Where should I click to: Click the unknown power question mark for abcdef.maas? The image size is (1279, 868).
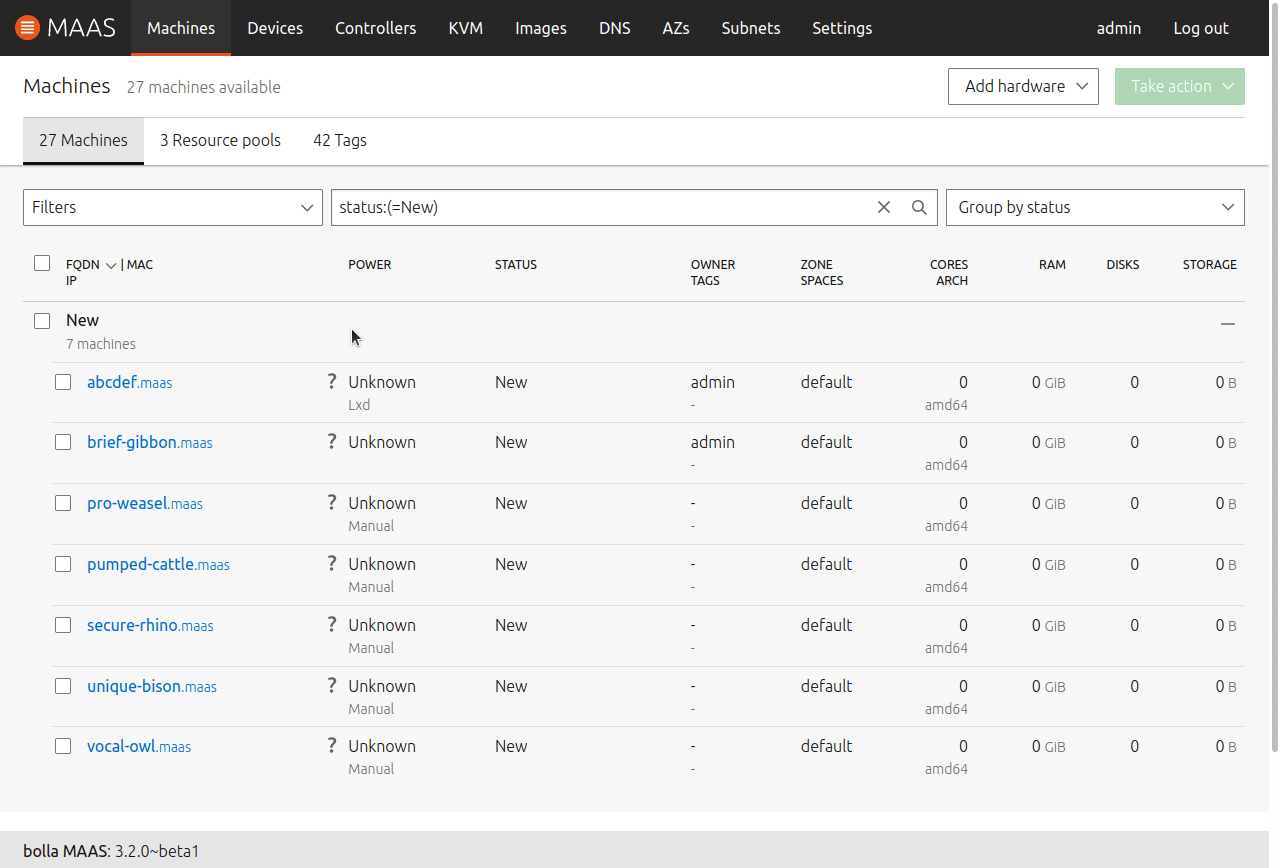point(332,381)
